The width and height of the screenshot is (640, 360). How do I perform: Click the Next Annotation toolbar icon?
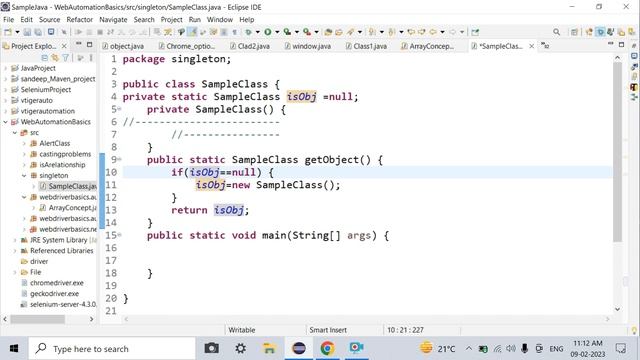[372, 32]
